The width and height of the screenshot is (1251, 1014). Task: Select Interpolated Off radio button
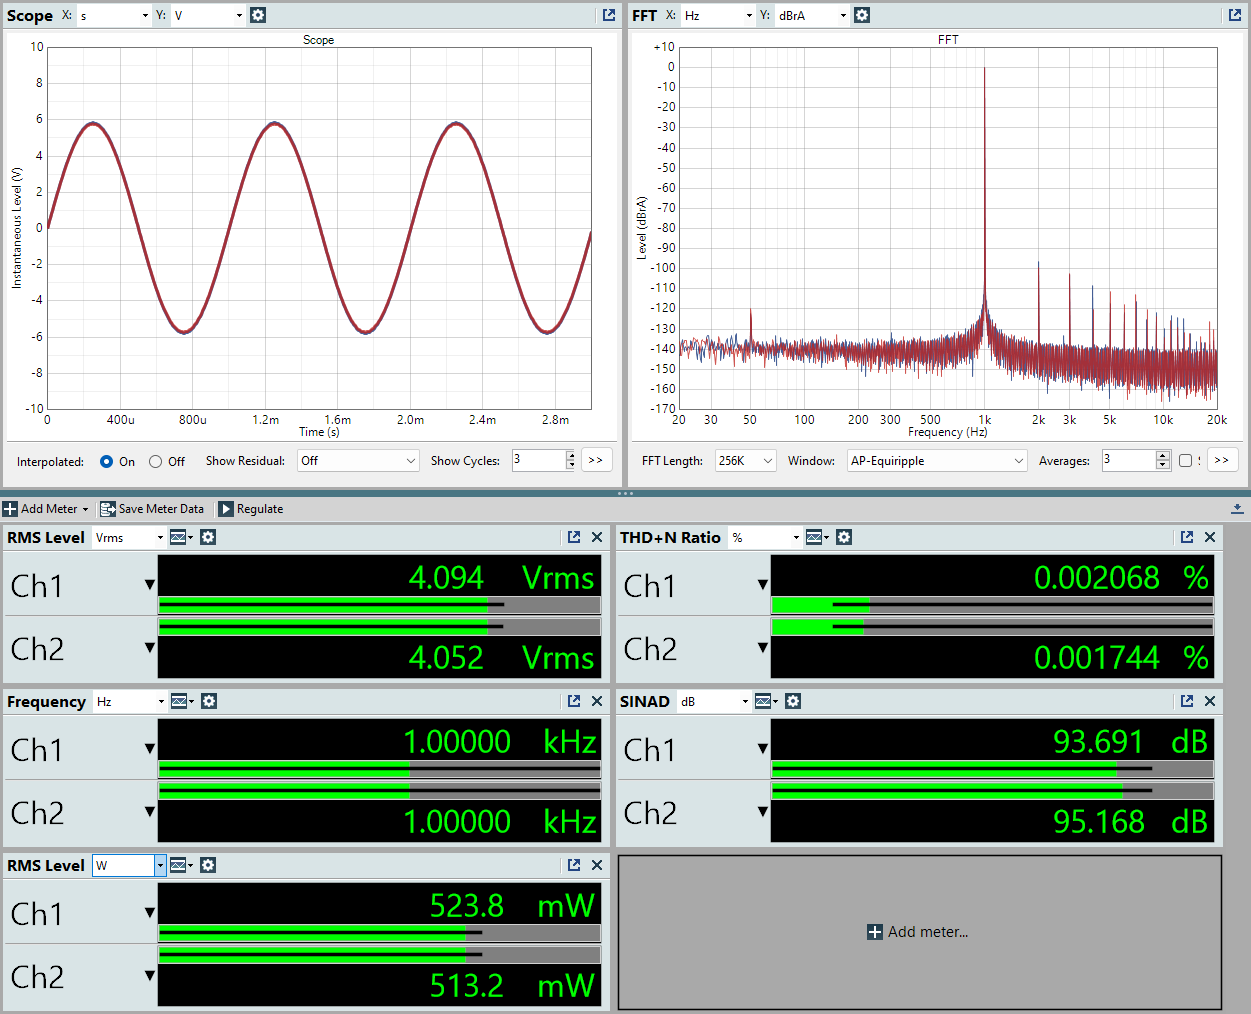(155, 461)
